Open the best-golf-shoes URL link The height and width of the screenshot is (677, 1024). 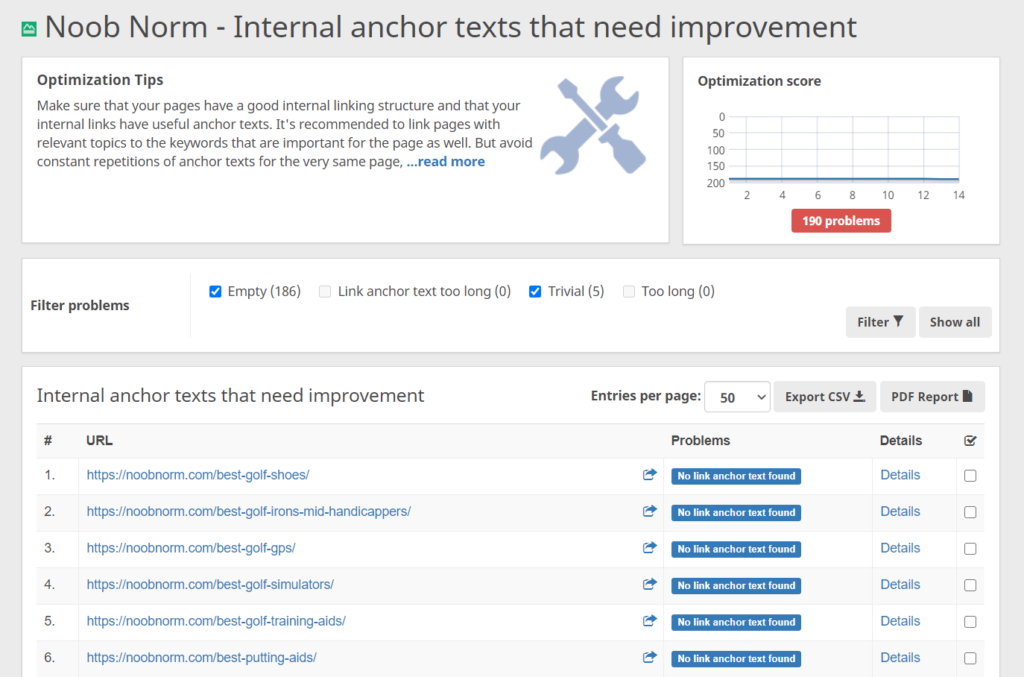(x=198, y=475)
